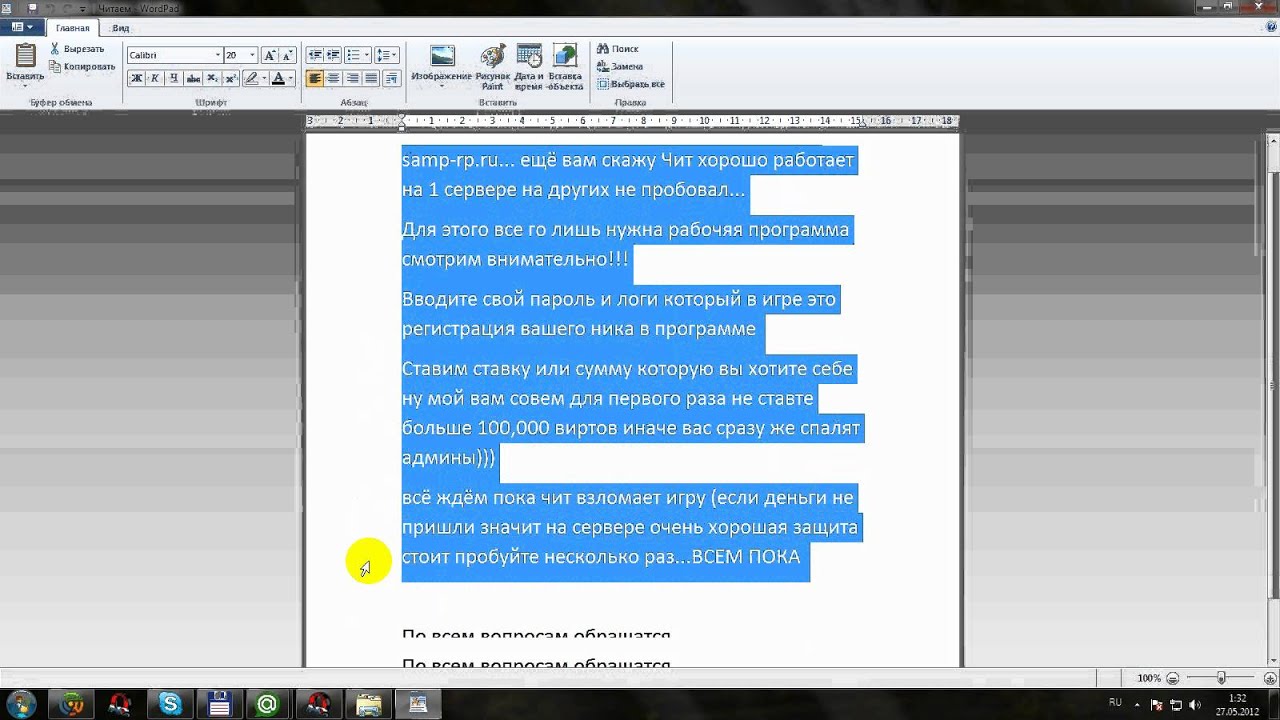The image size is (1280, 720).
Task: Click the horizontal ruler
Action: [x=632, y=121]
